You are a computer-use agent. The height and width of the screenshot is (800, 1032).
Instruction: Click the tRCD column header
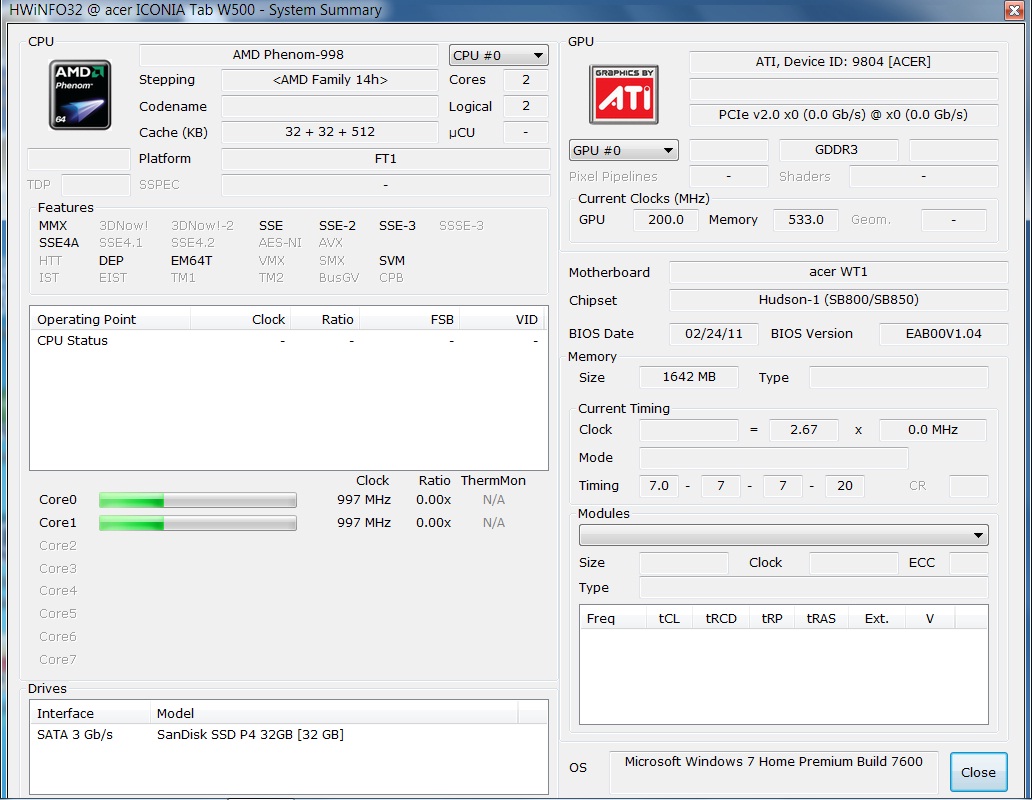721,618
